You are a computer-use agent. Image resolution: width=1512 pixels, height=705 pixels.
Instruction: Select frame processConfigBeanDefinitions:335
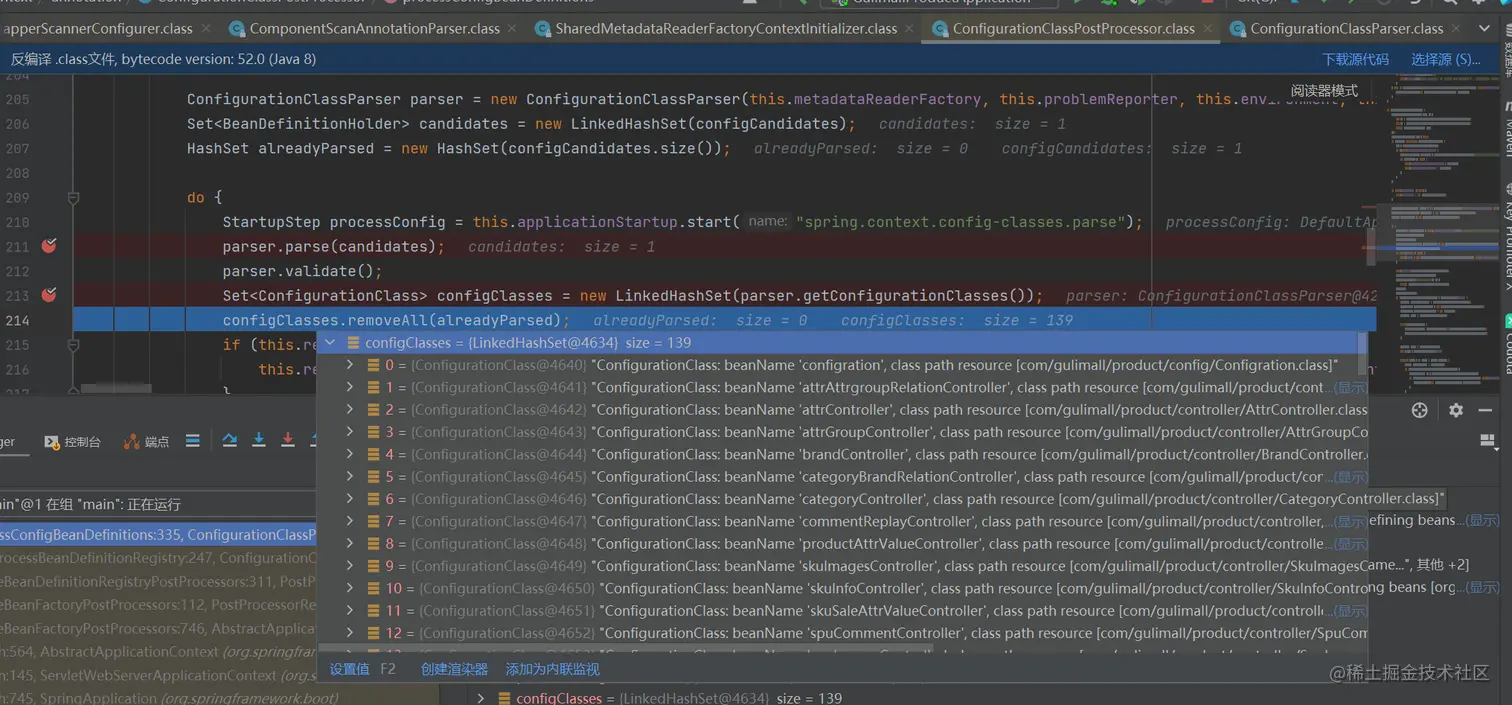(x=158, y=535)
